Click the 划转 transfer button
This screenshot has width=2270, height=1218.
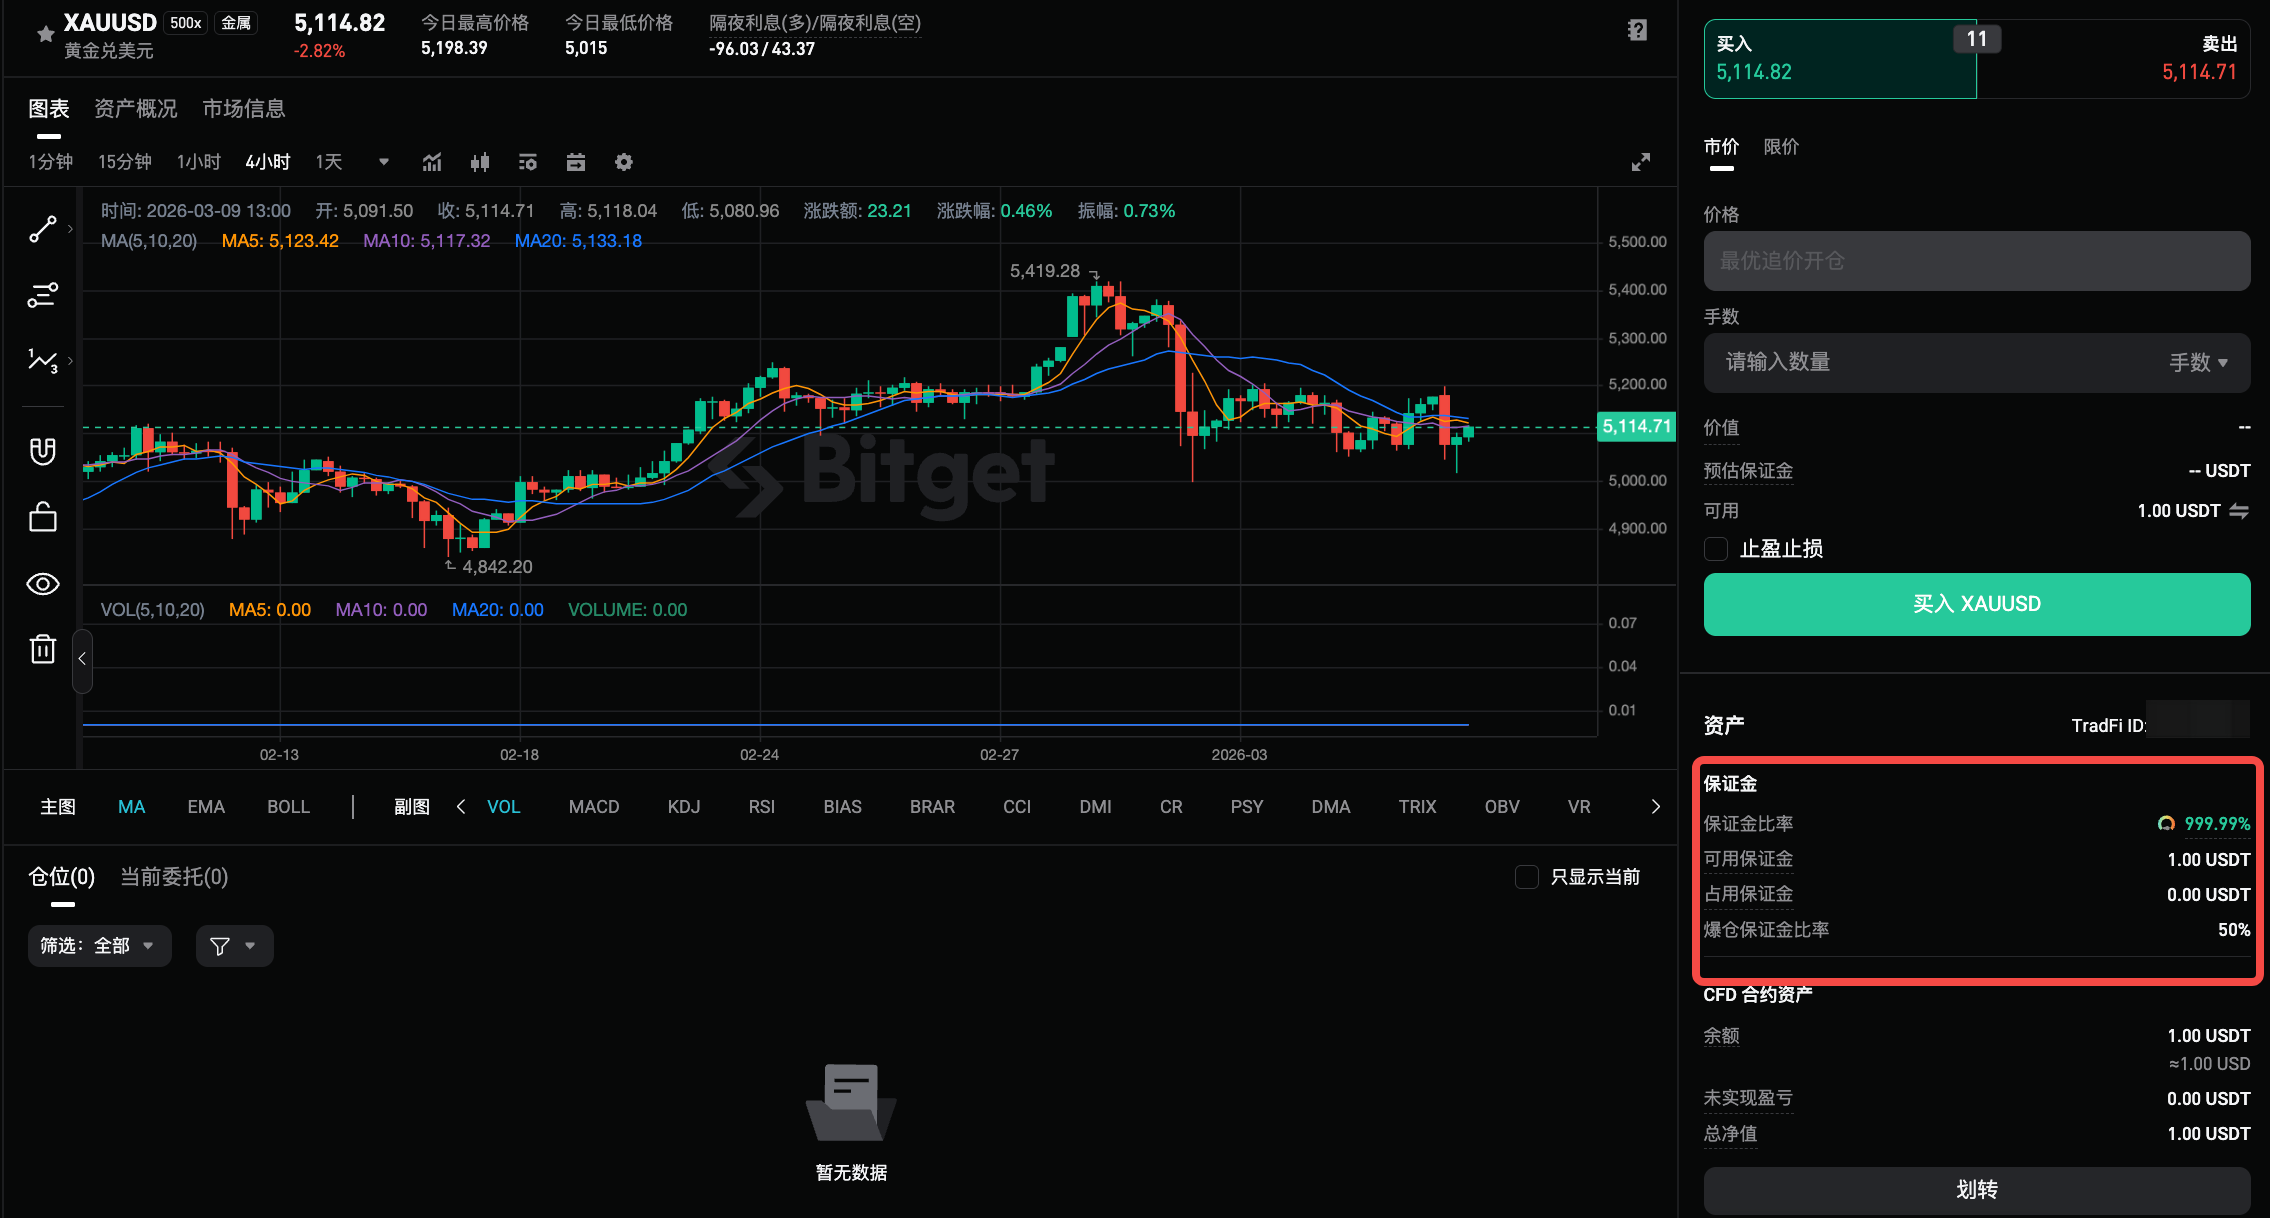(1977, 1190)
